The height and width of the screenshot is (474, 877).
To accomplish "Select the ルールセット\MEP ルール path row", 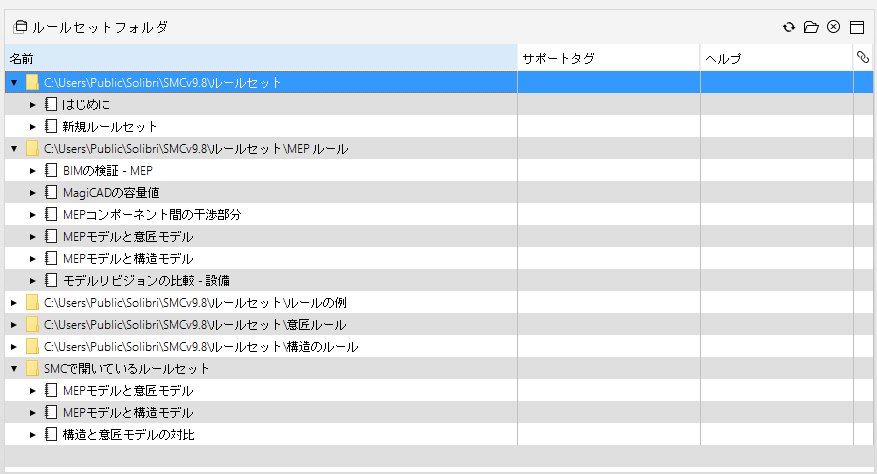I will (439, 149).
